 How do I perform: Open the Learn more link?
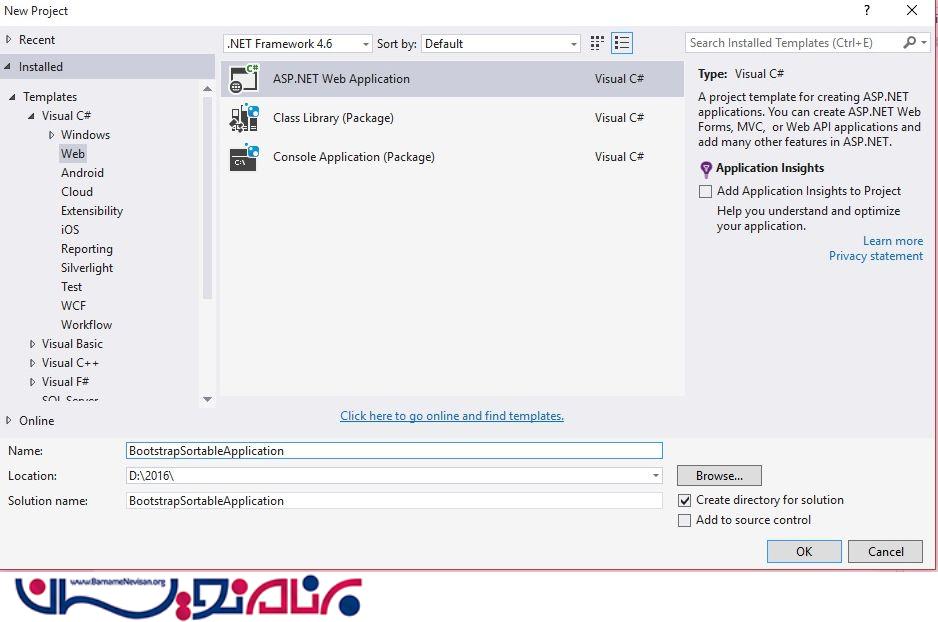tap(893, 241)
